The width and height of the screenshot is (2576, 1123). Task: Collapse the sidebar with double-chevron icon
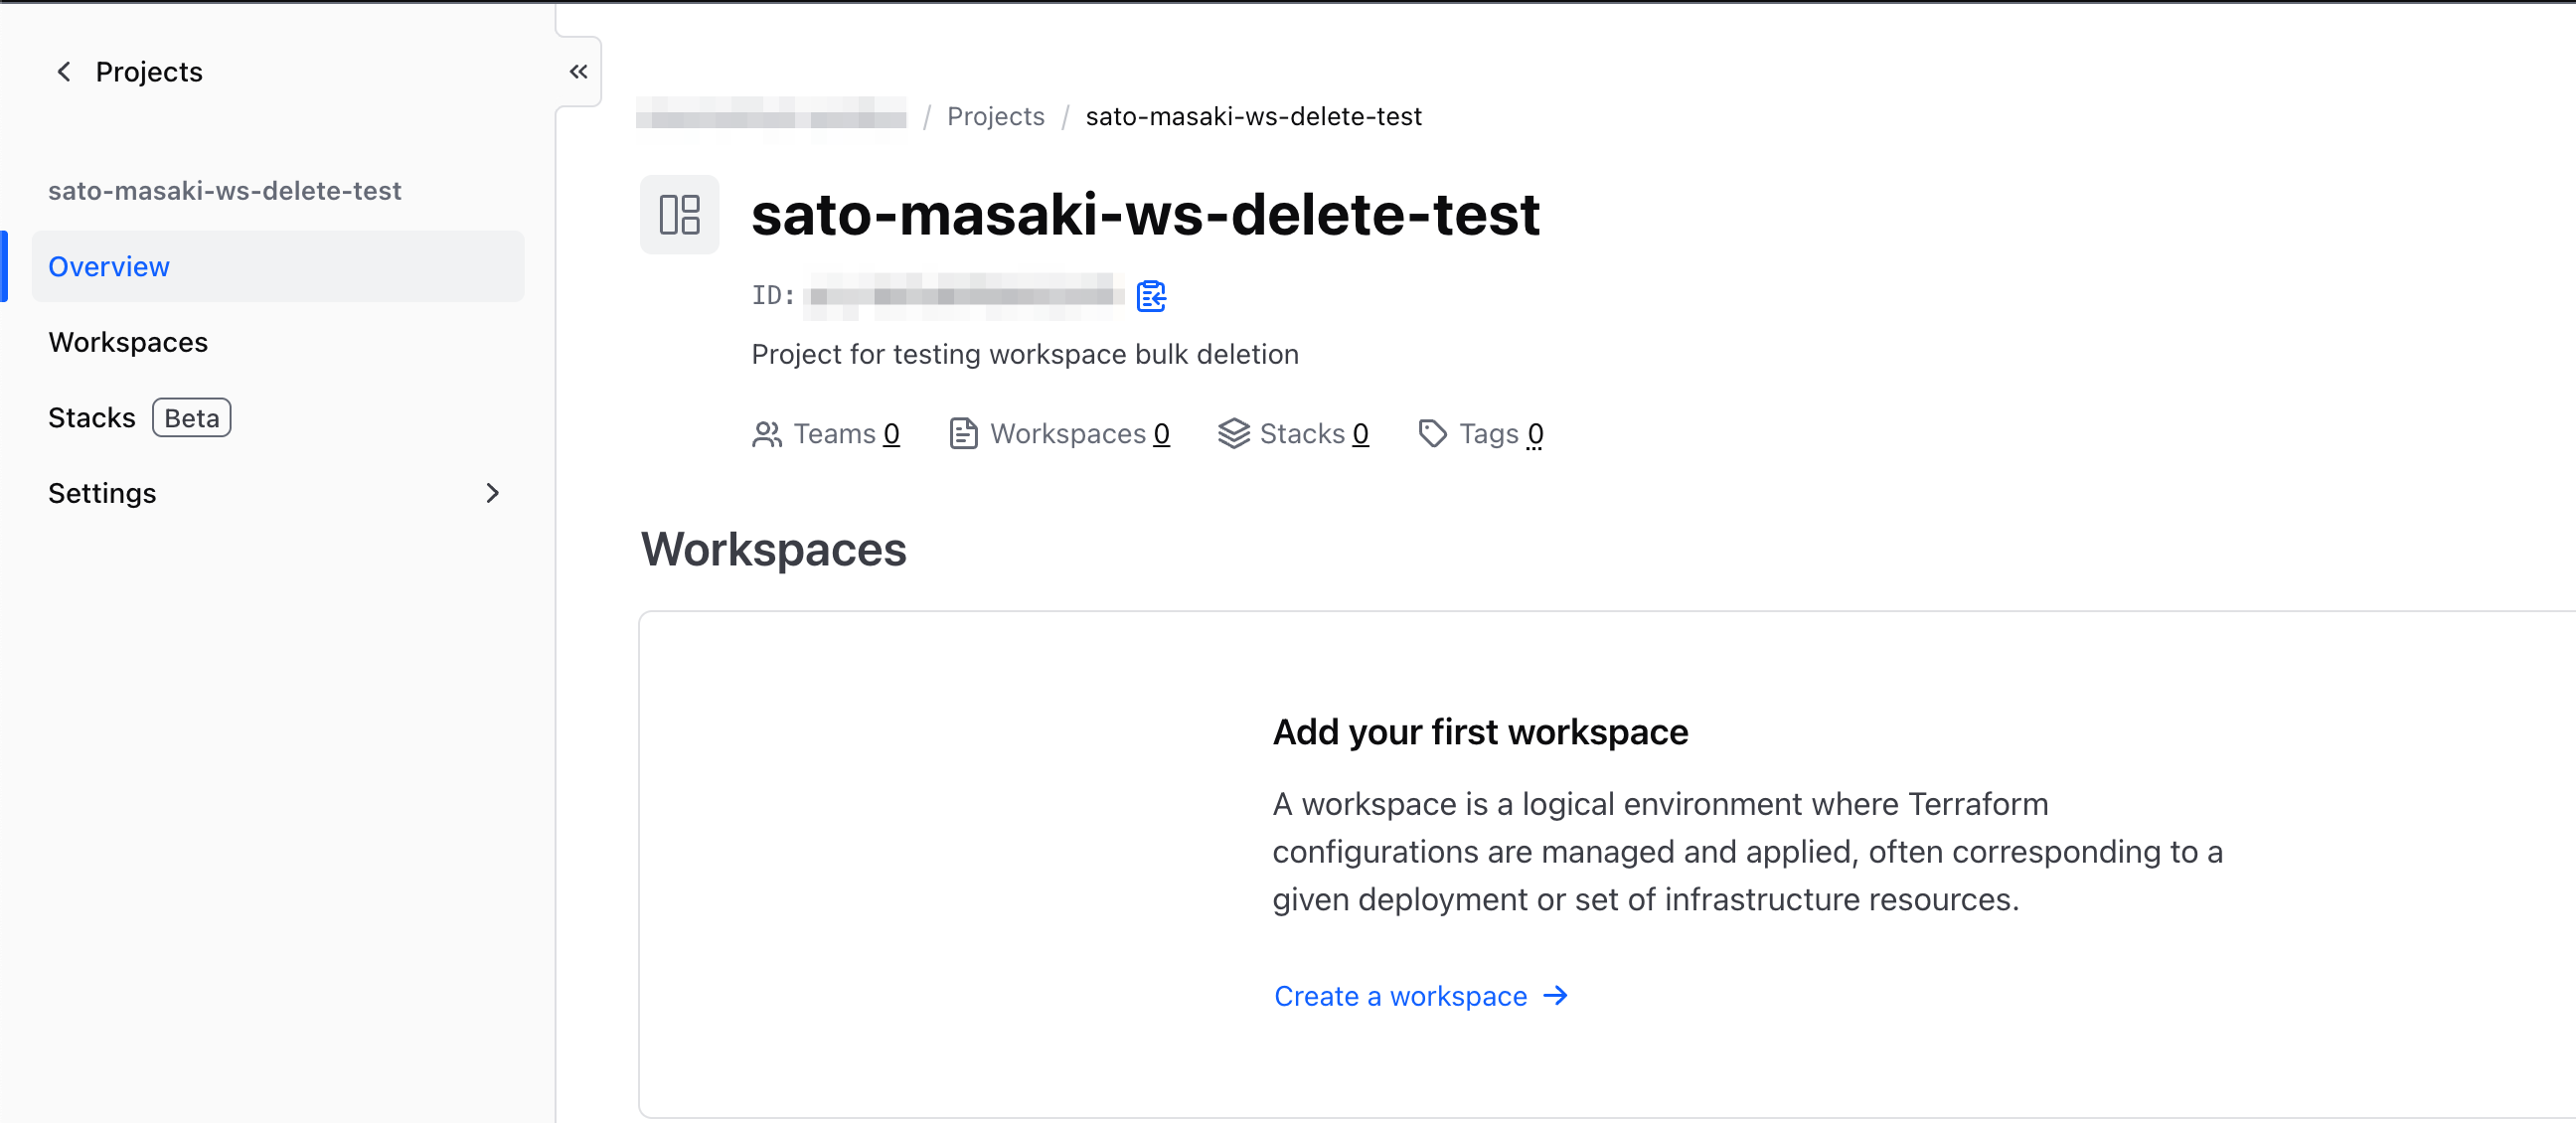578,72
